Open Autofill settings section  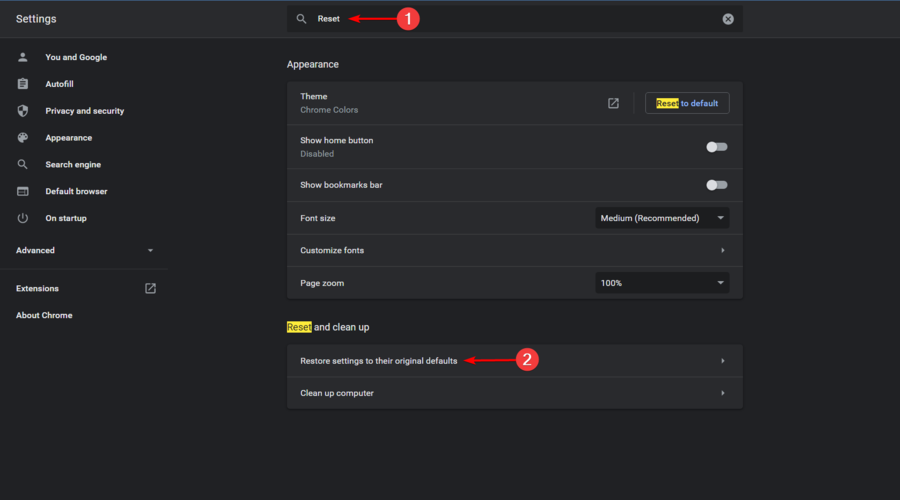(59, 84)
